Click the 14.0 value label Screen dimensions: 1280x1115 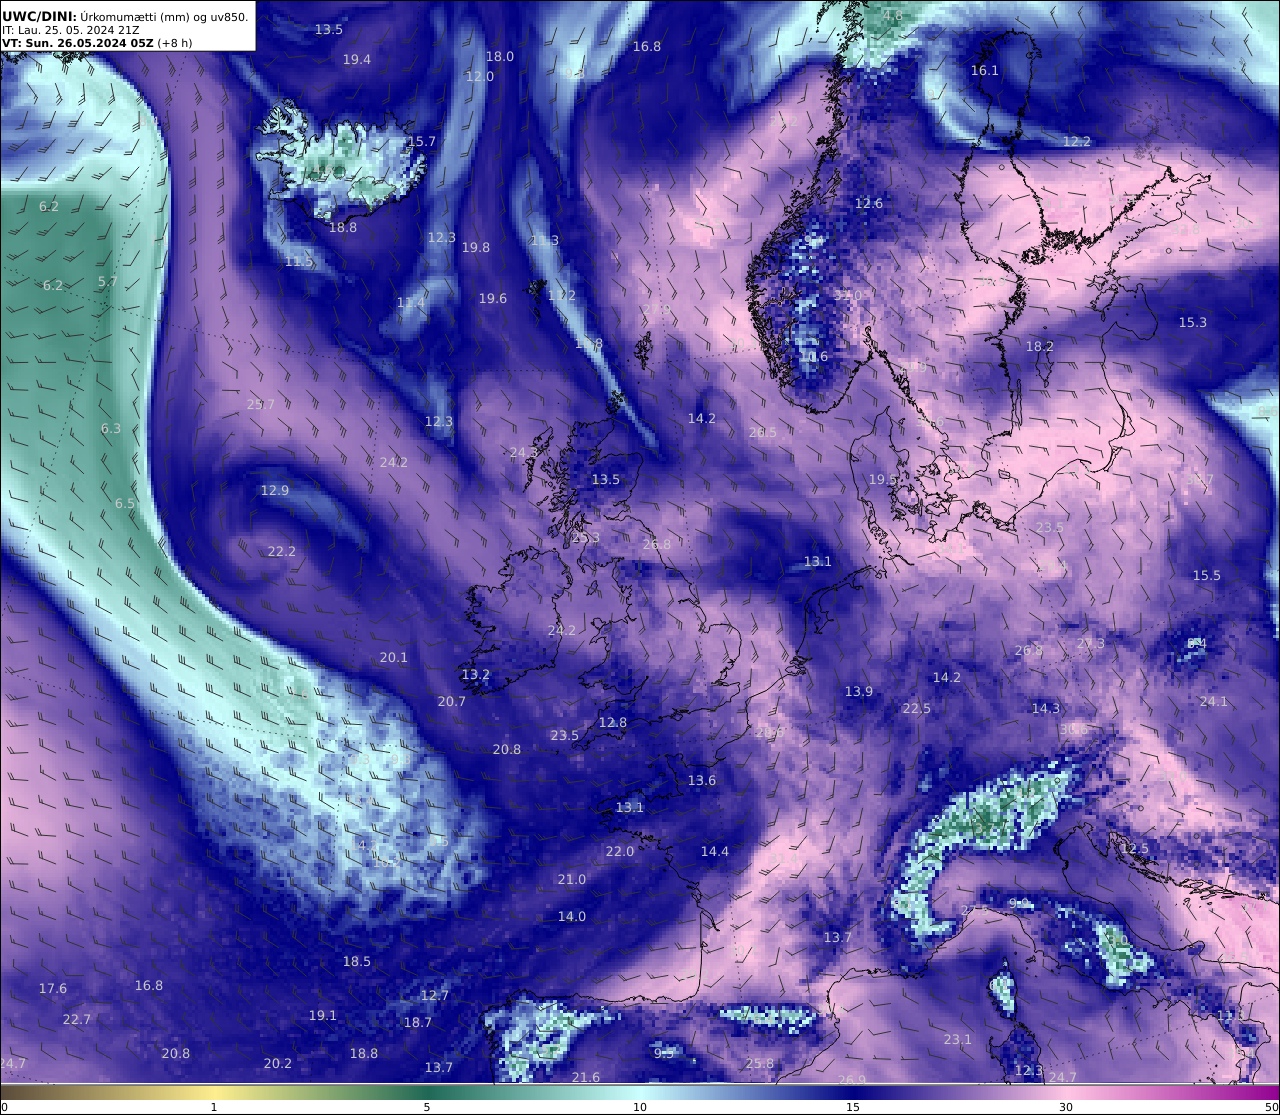(572, 917)
